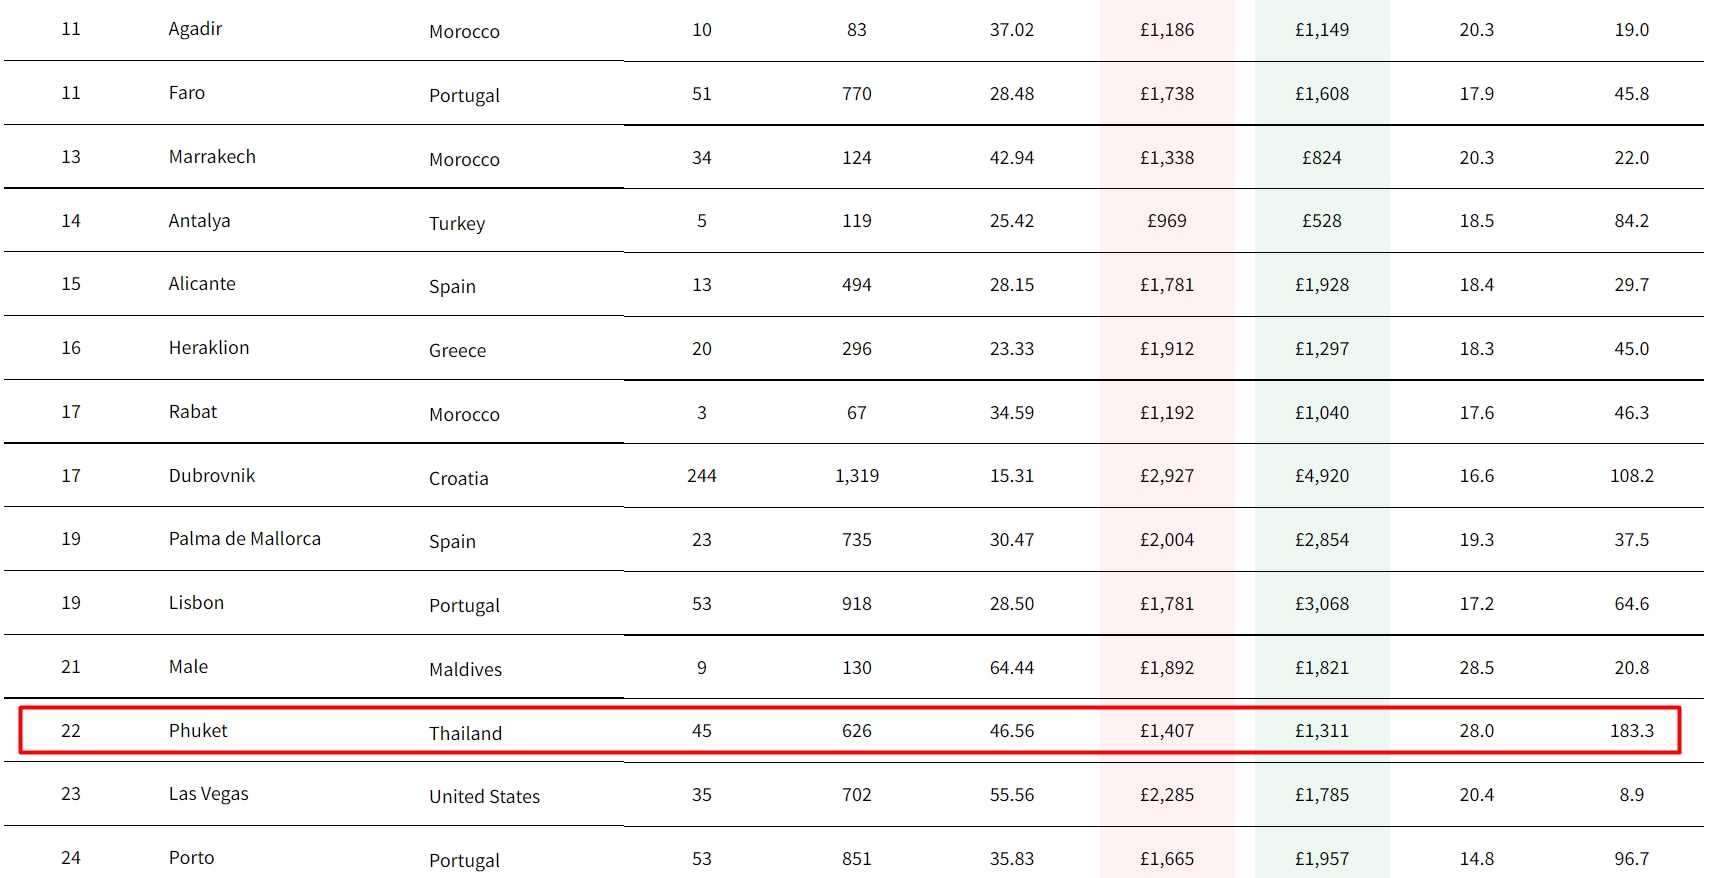Select the United States country cell
The image size is (1717, 878).
[484, 796]
